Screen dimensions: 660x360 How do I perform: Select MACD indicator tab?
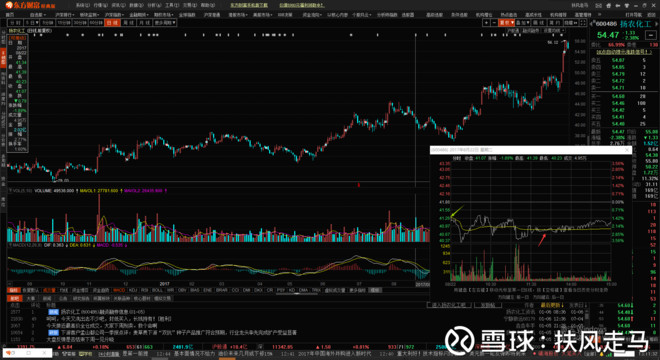click(x=119, y=290)
